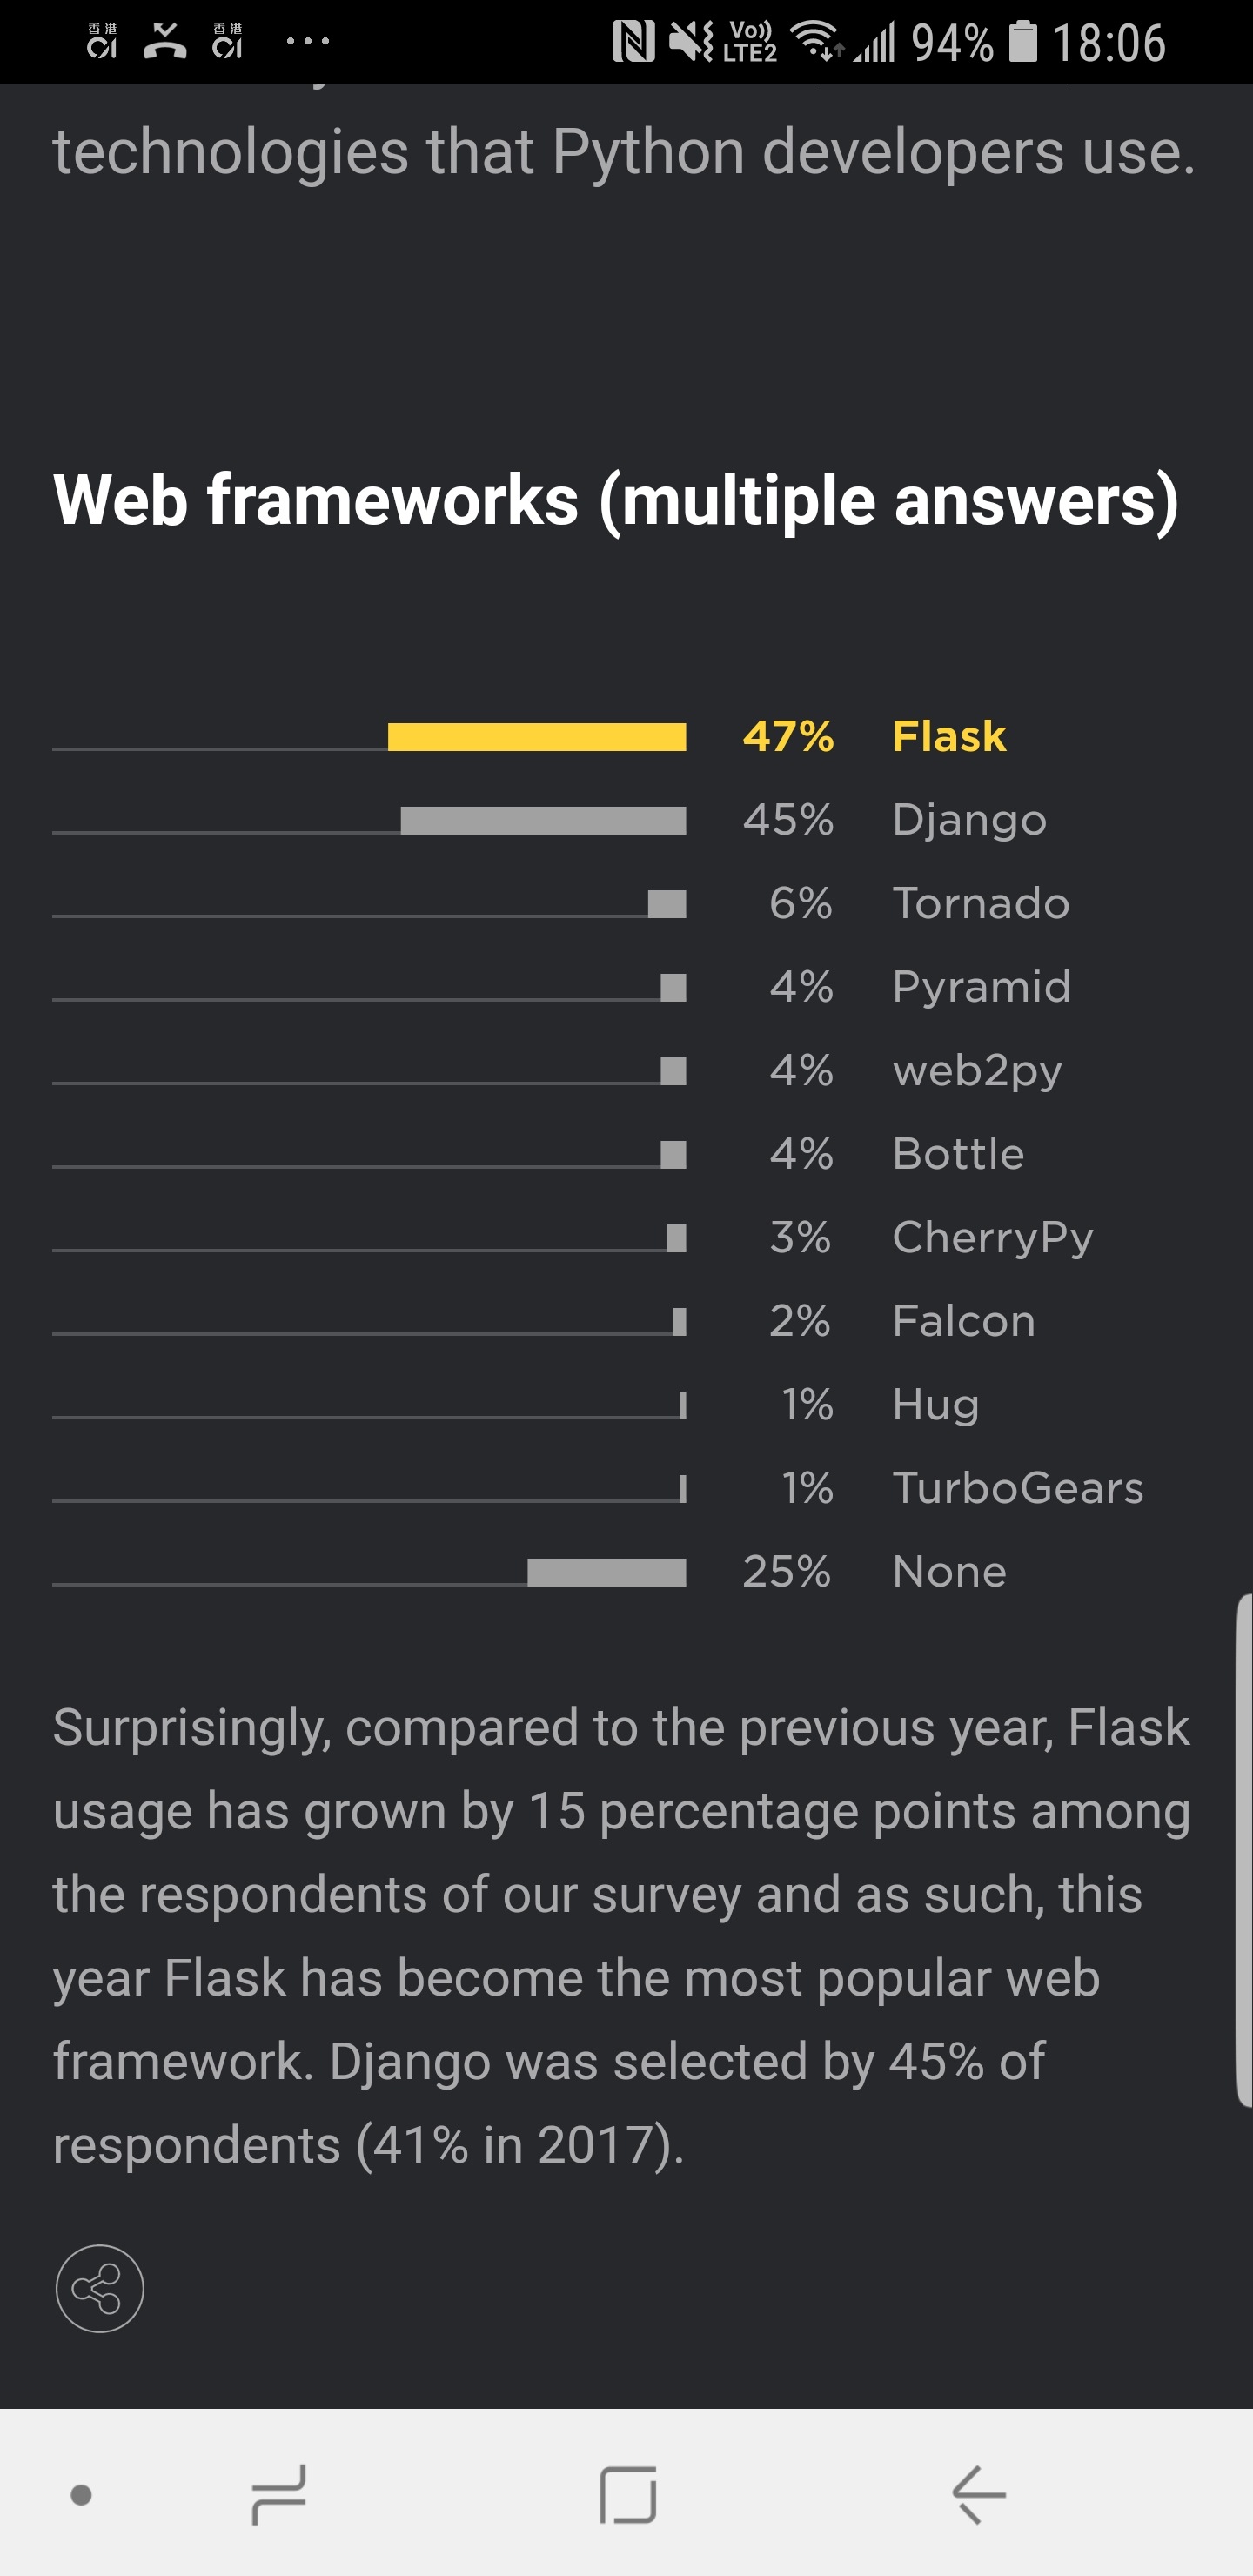This screenshot has width=1253, height=2576.
Task: Tap the muted sound status icon
Action: (x=691, y=42)
